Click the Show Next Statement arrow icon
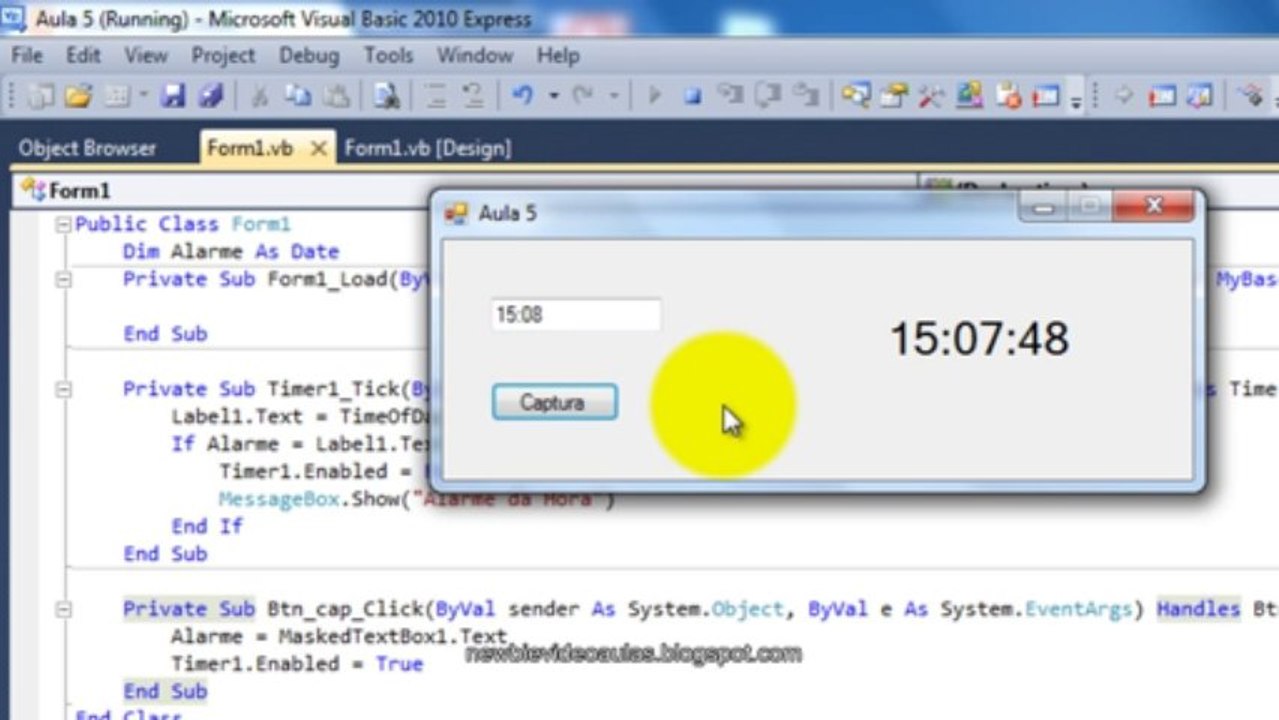The height and width of the screenshot is (720, 1279). (1124, 96)
